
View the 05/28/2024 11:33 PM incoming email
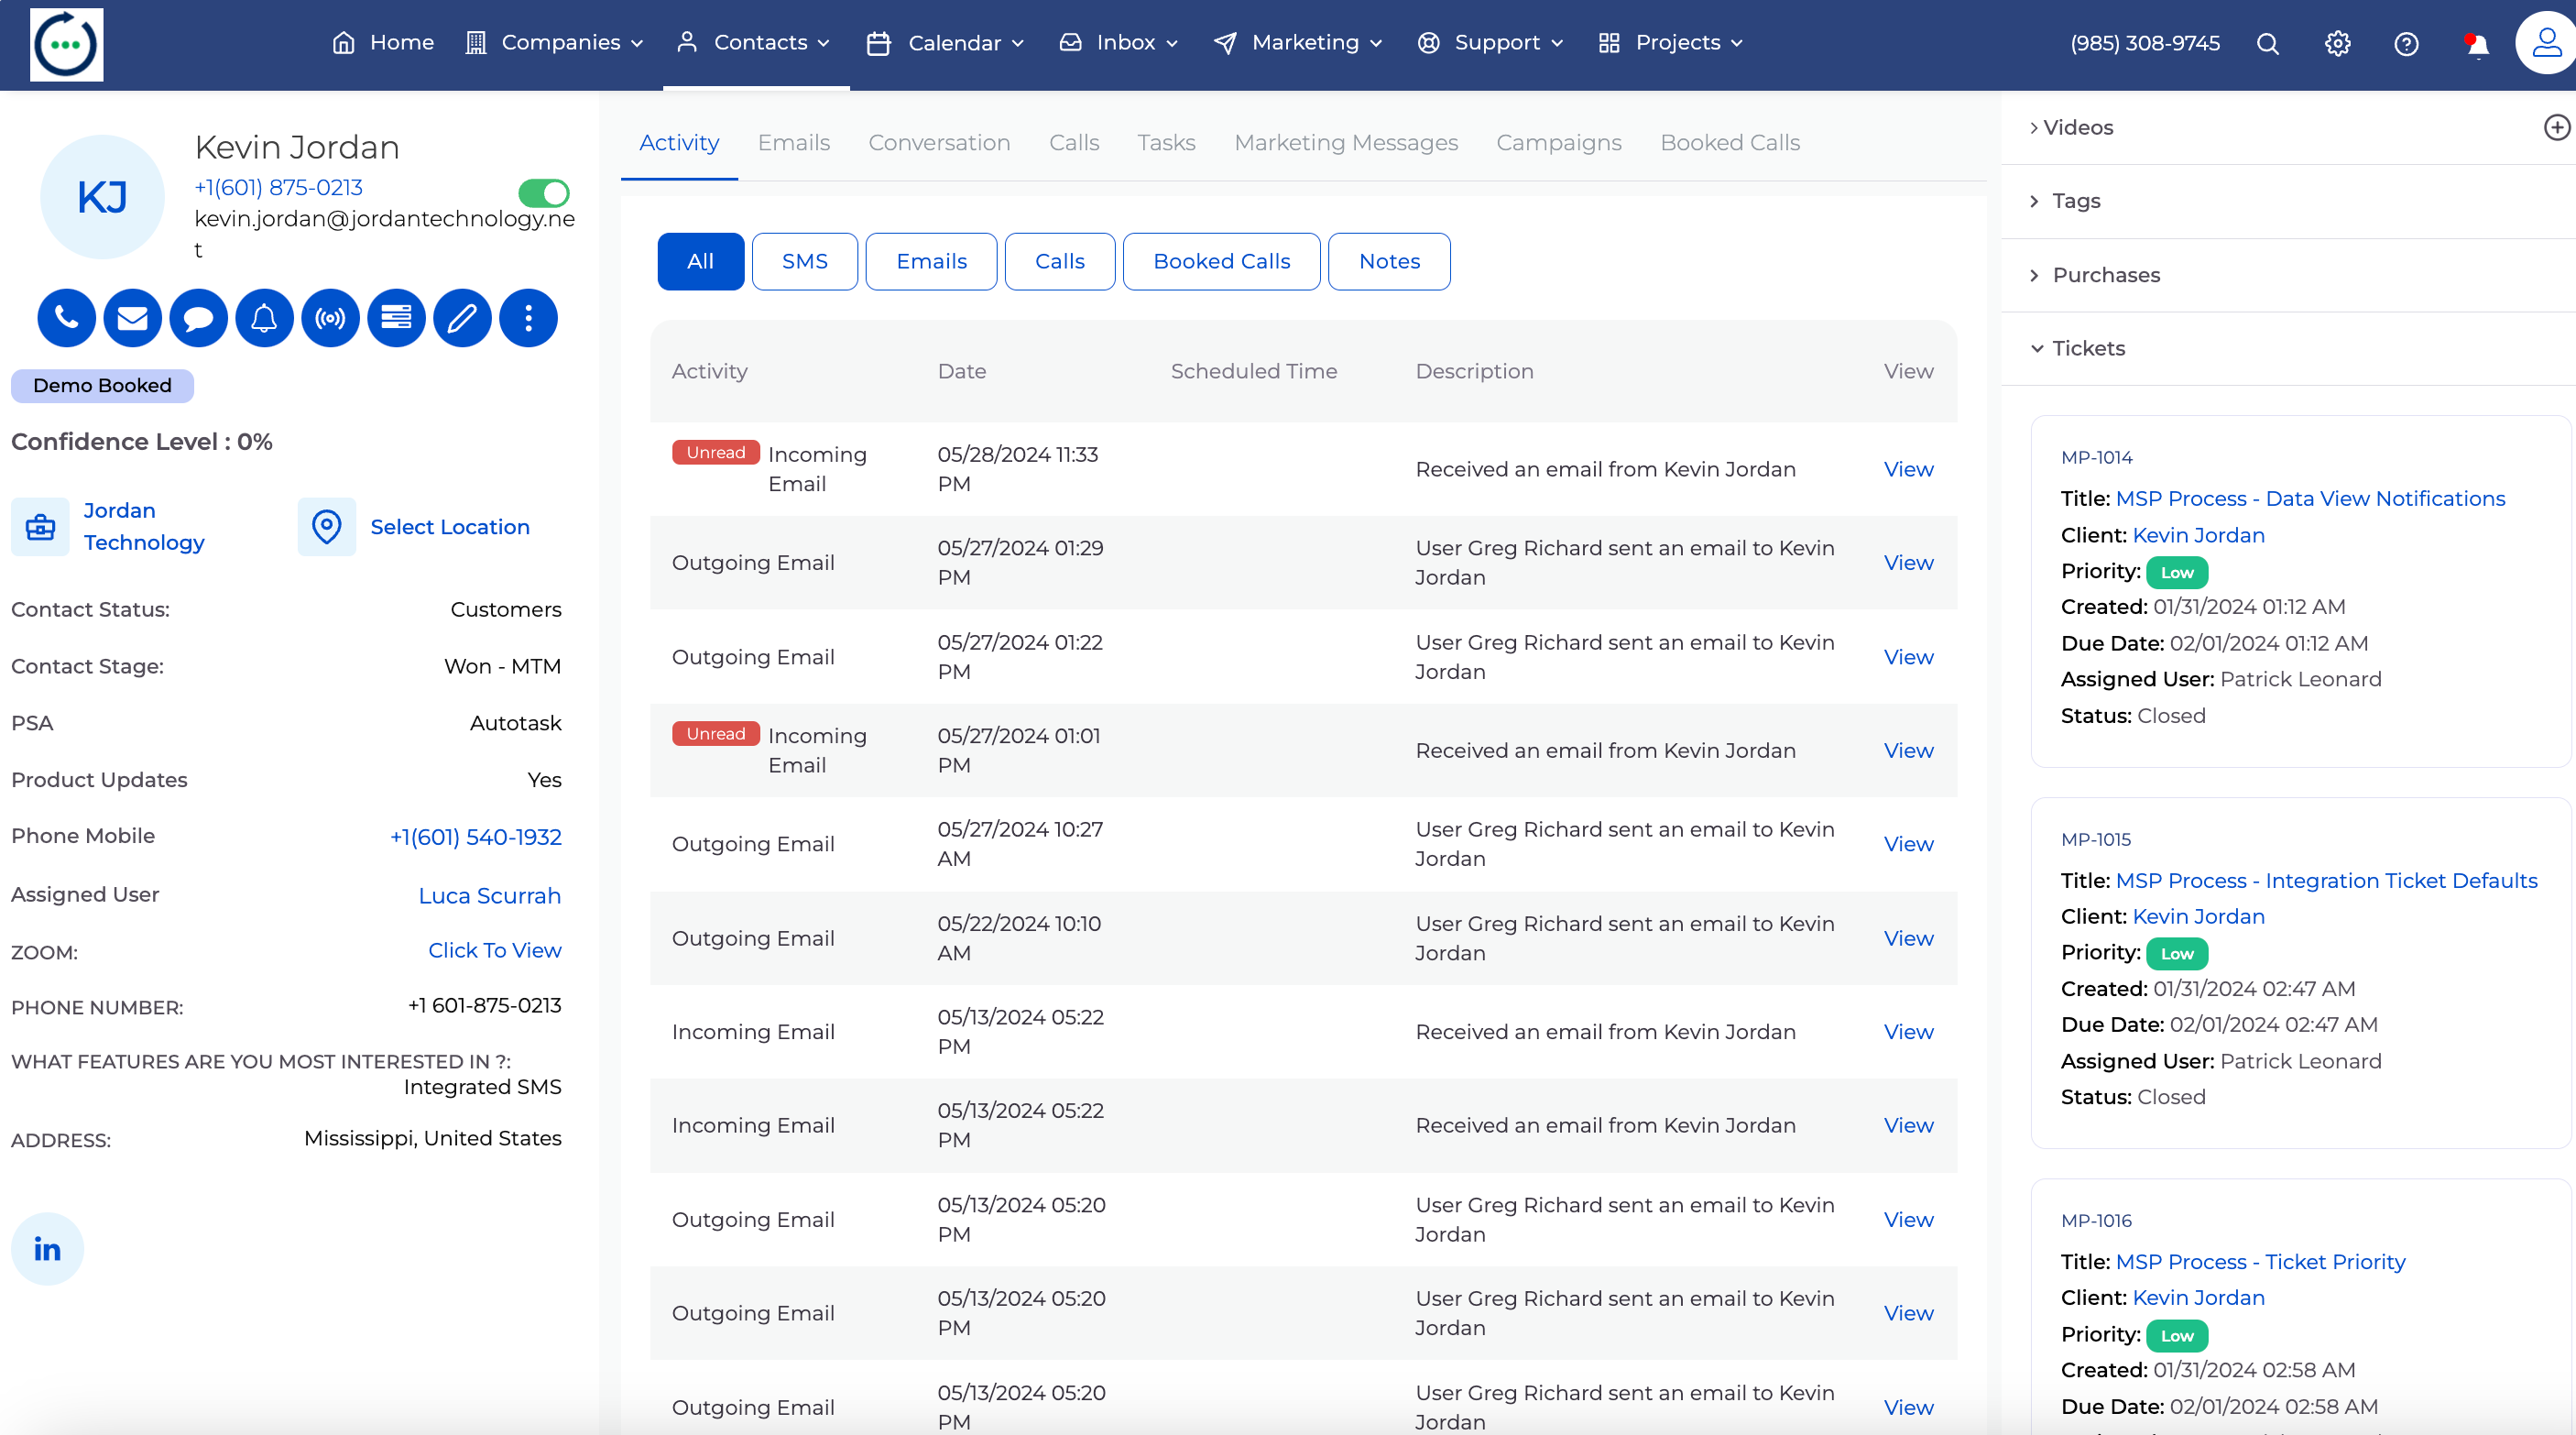click(1908, 469)
